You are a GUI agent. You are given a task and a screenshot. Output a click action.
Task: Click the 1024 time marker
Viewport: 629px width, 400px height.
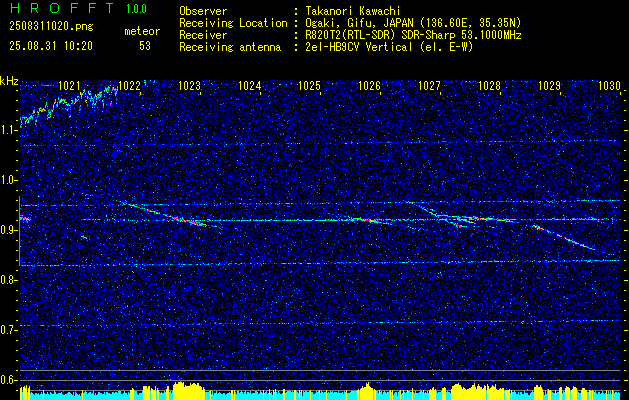click(250, 85)
